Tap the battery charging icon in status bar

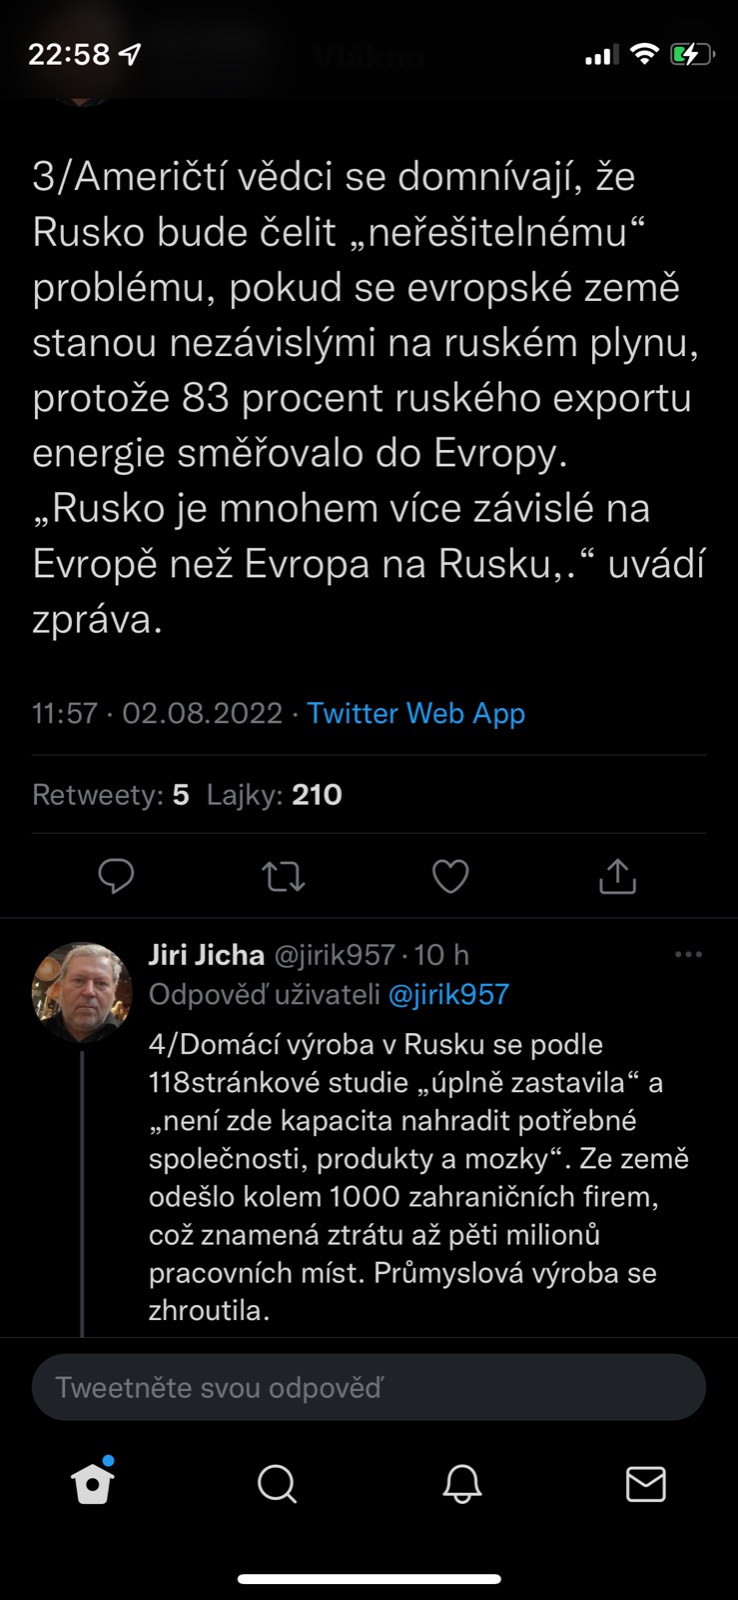pos(691,54)
